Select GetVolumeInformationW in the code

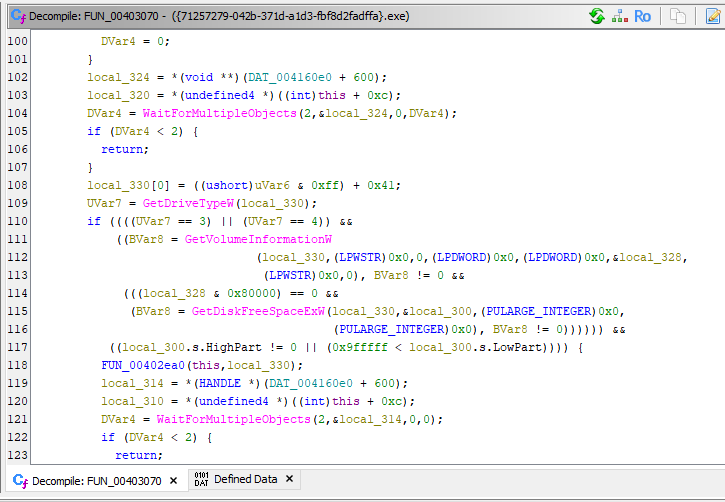click(x=258, y=239)
